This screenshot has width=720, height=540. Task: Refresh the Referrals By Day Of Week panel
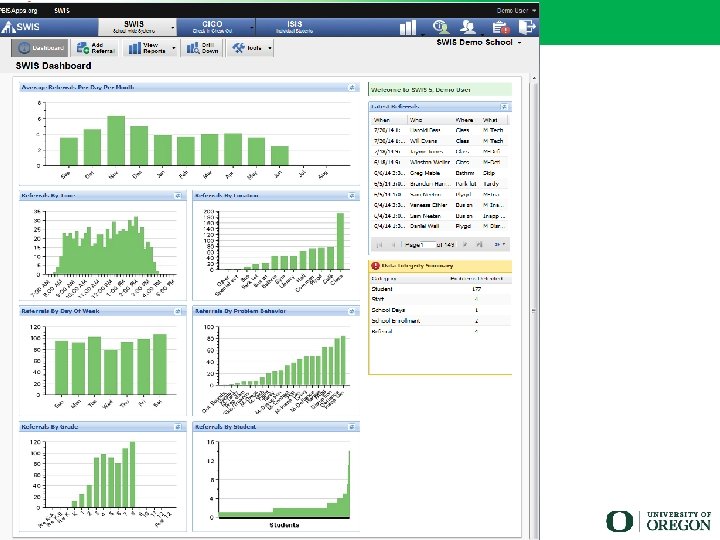tap(178, 311)
